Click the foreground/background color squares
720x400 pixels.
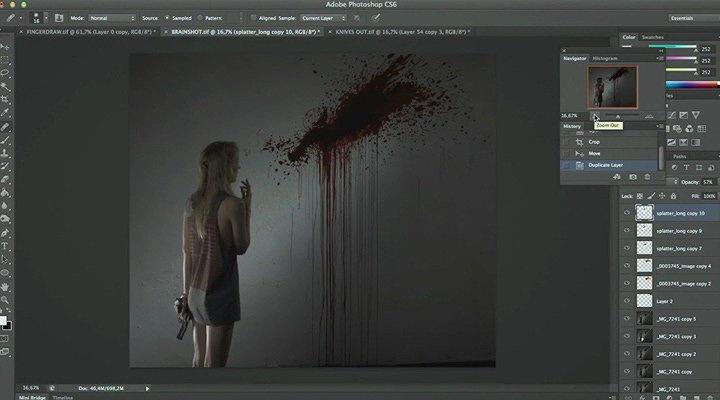[6, 322]
